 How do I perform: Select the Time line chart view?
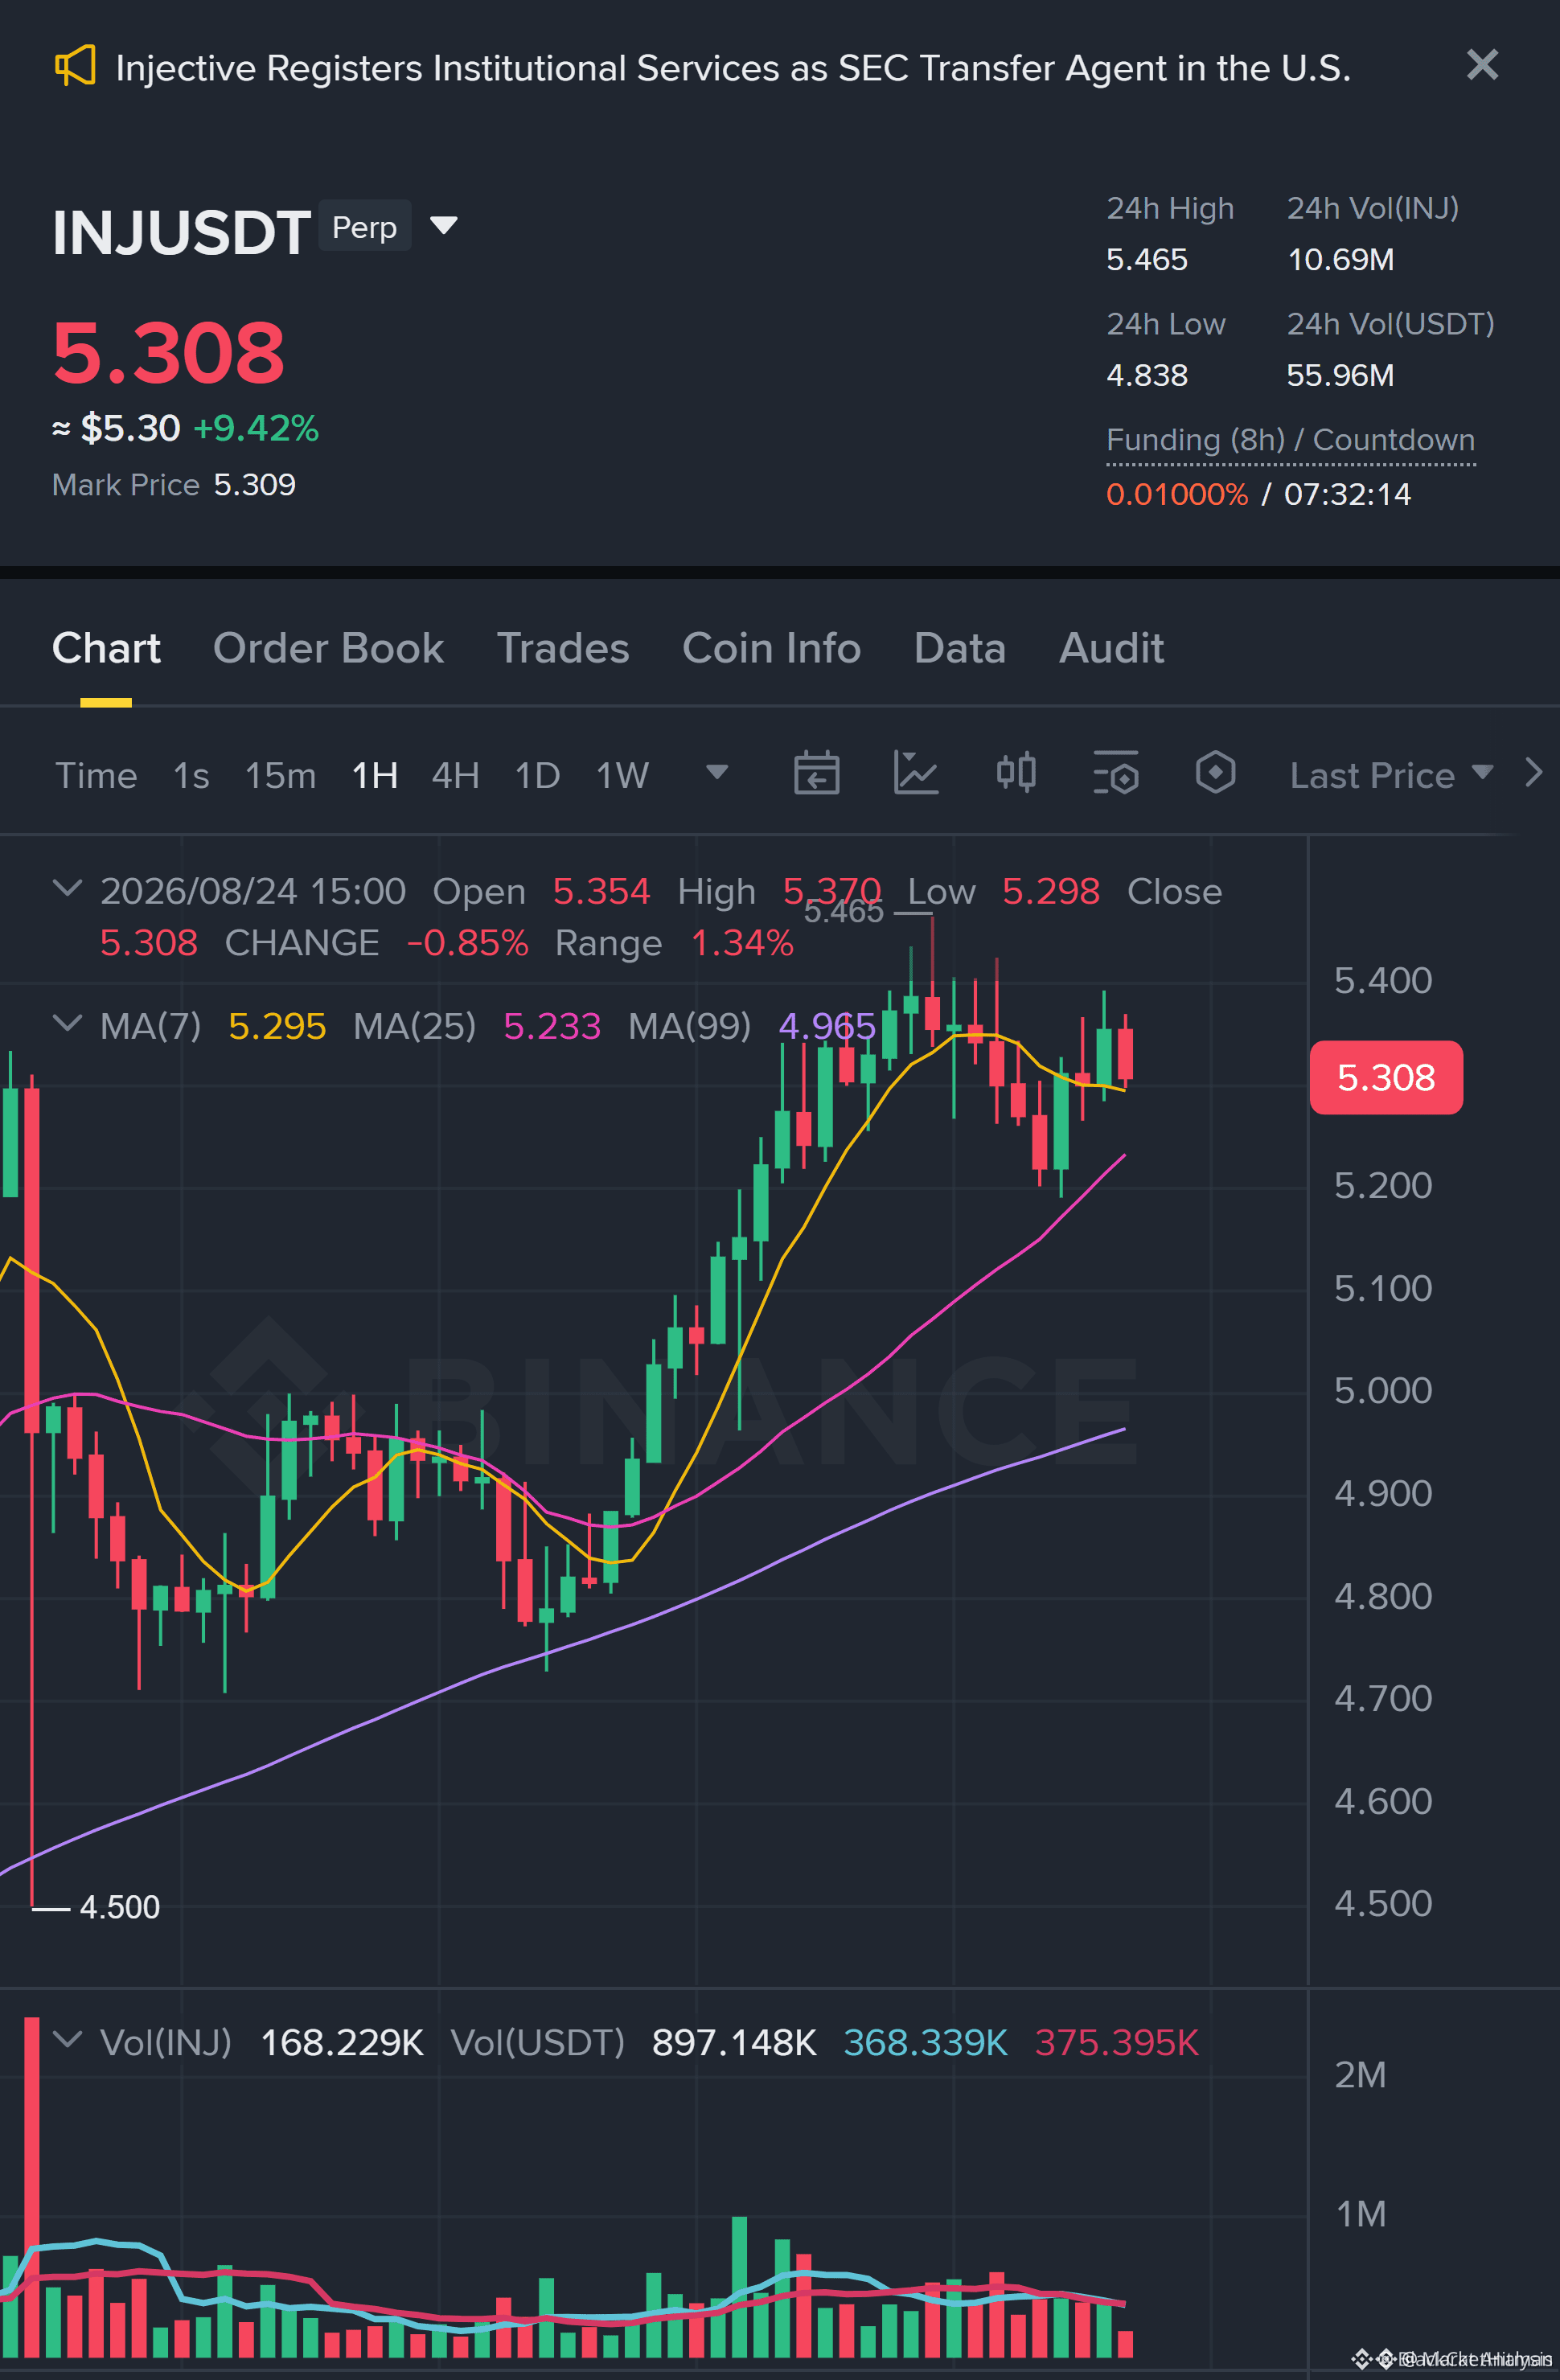[x=96, y=775]
